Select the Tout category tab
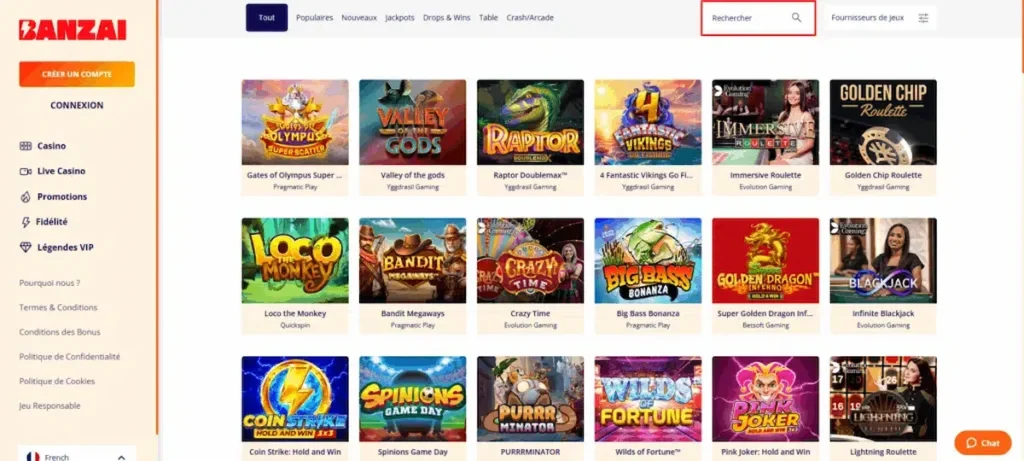This screenshot has width=1024, height=461. coord(266,18)
